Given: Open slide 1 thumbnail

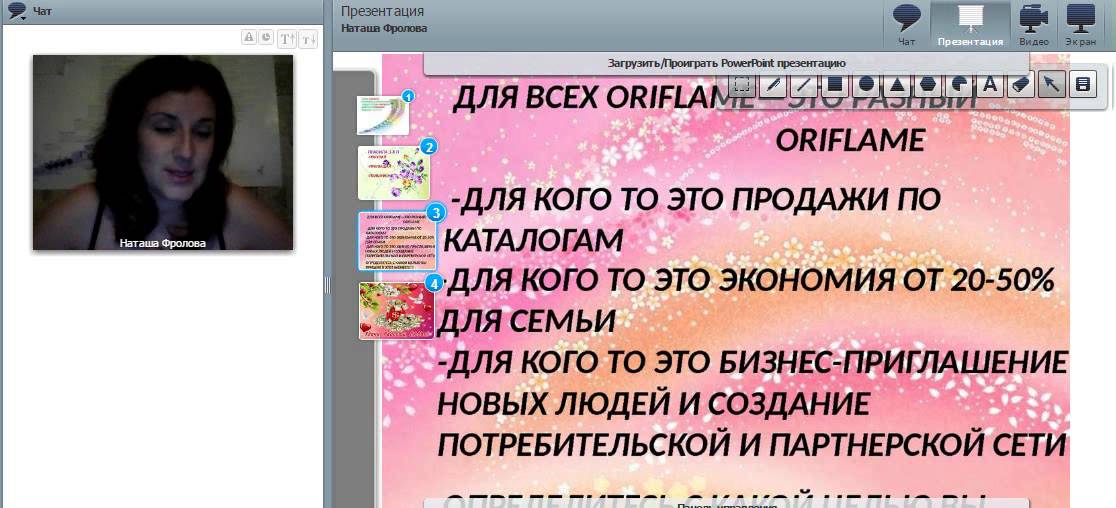Looking at the screenshot, I should pyautogui.click(x=383, y=115).
